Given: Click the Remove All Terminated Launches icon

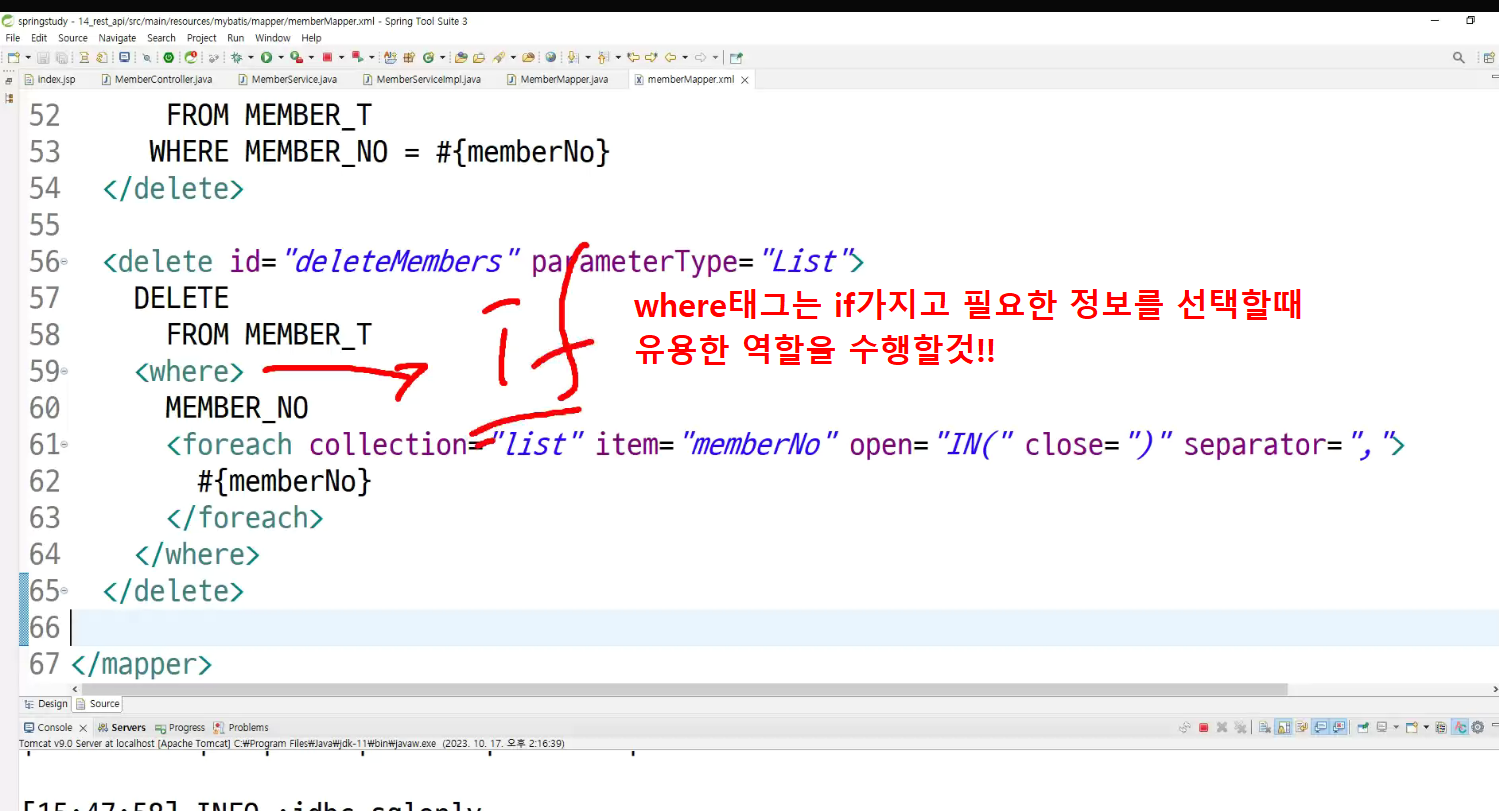Looking at the screenshot, I should click(x=1240, y=728).
